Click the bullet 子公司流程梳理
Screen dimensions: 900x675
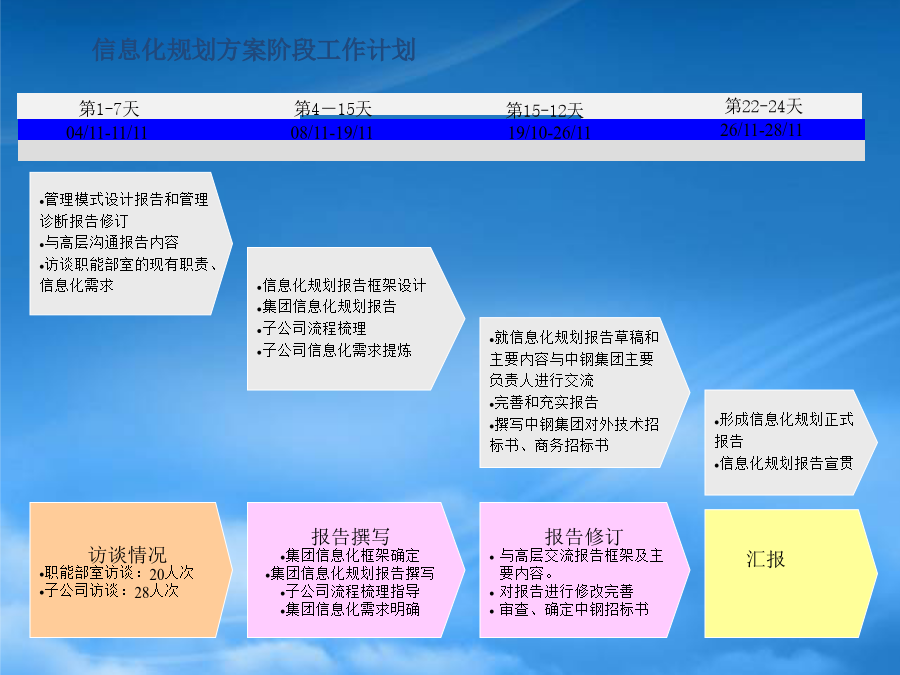(x=312, y=328)
